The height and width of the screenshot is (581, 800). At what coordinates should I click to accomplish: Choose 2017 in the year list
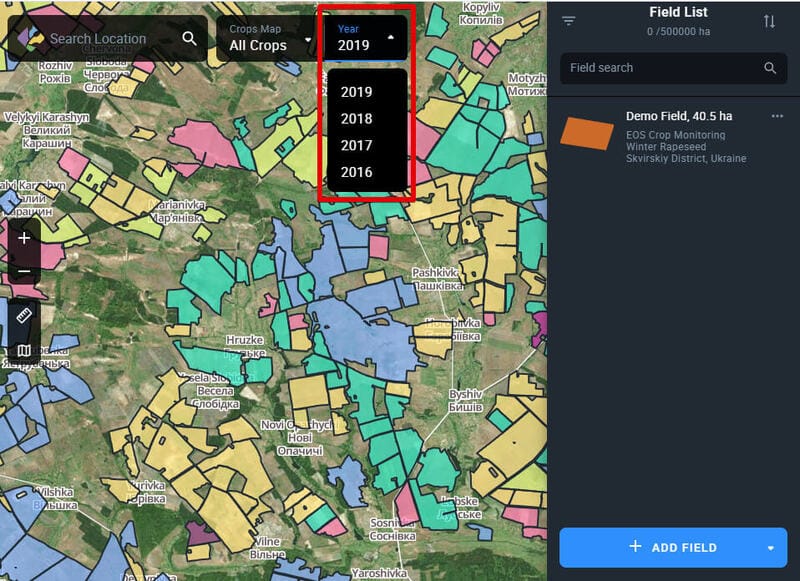(x=357, y=145)
